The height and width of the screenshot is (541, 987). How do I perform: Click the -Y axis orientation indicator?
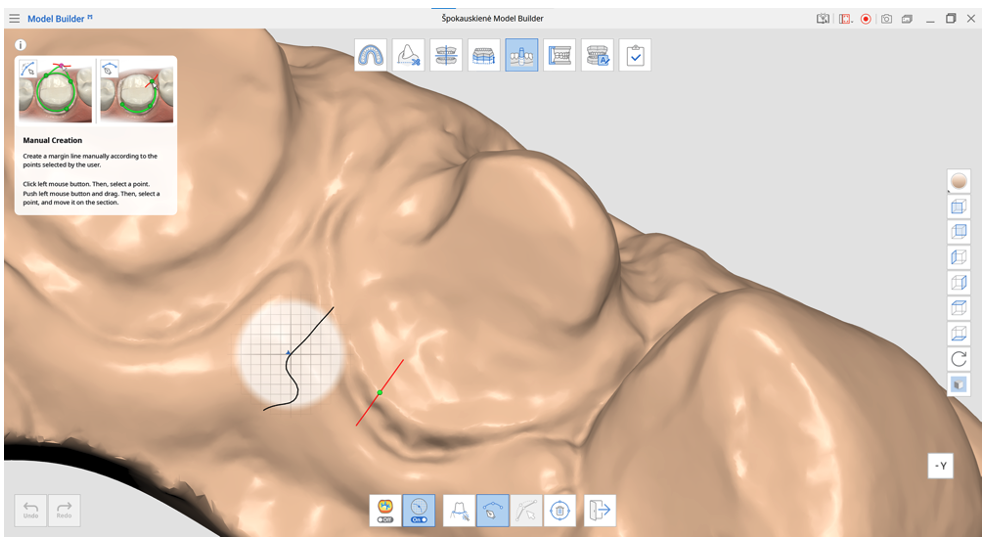click(940, 466)
